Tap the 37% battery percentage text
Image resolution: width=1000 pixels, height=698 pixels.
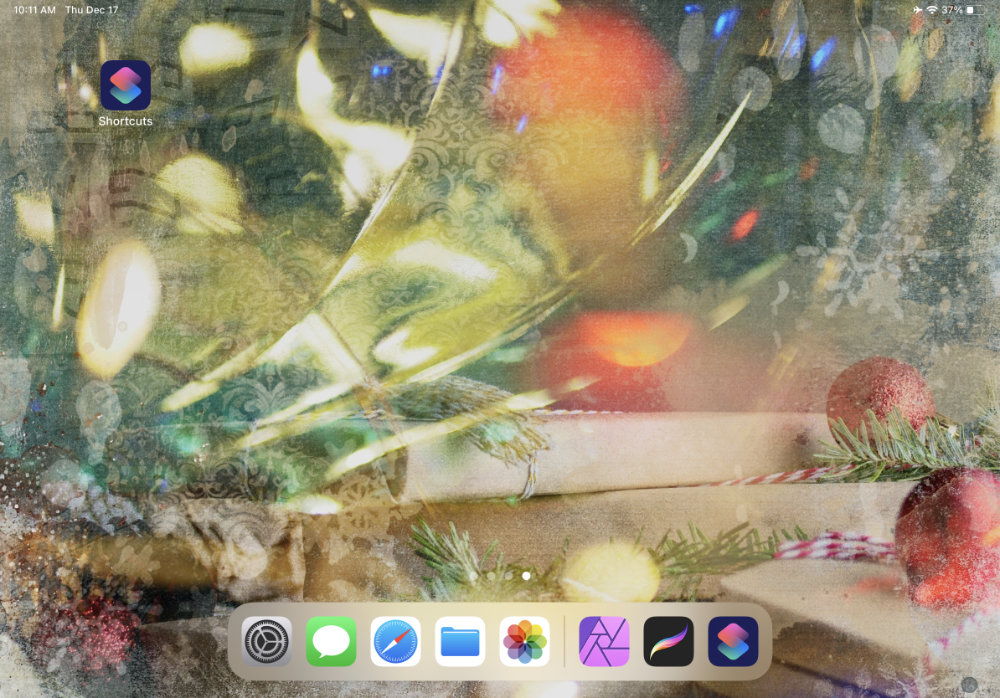coord(952,10)
